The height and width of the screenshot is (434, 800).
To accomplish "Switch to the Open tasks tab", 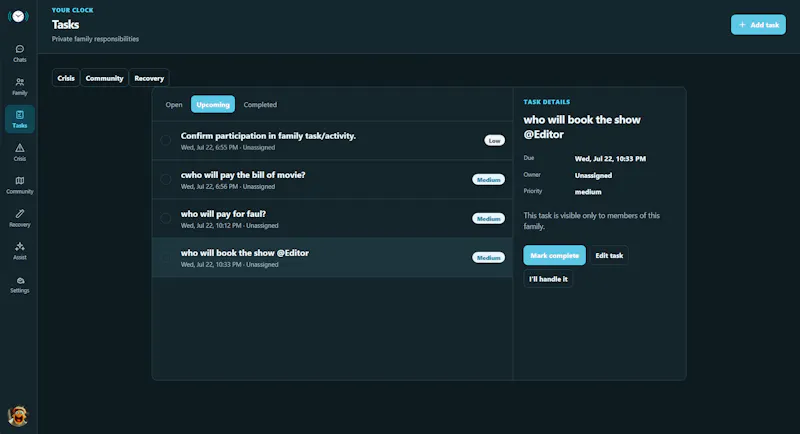I will point(173,104).
